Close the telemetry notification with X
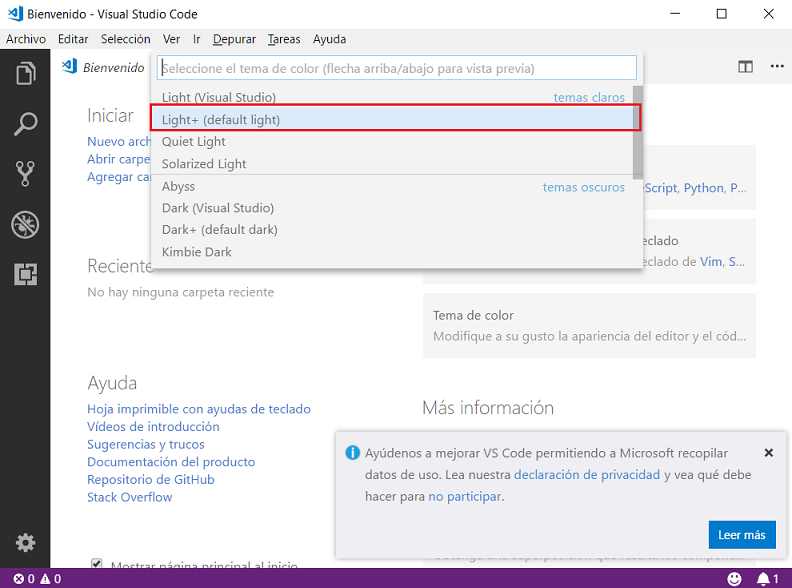792x588 pixels. (x=769, y=453)
